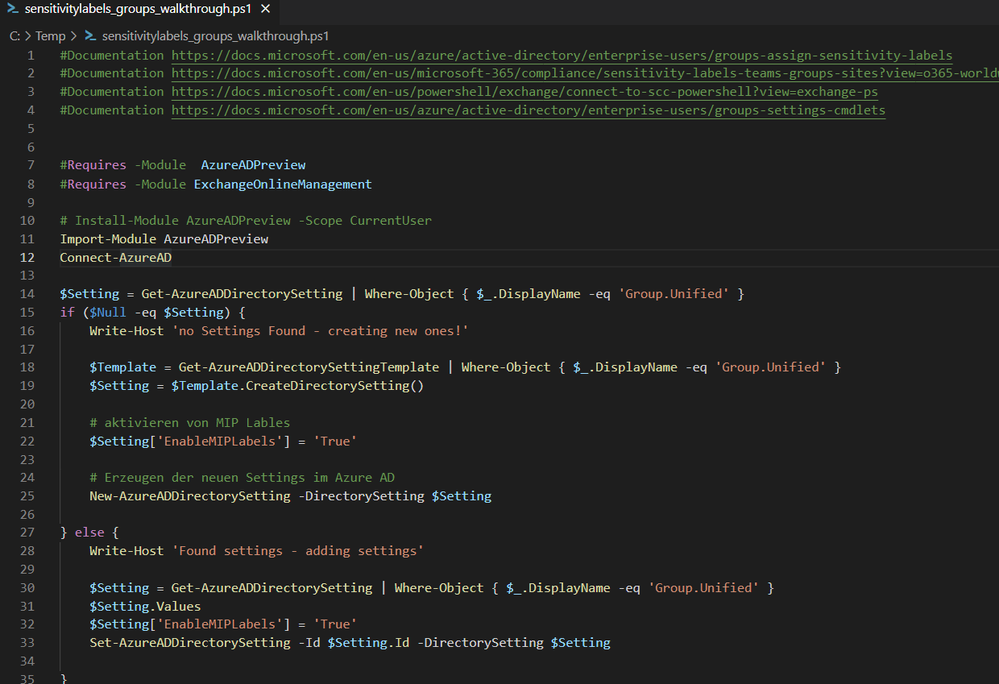999x684 pixels.
Task: Click 'New-AzureADDirectorySetting' on line 25
Action: coord(189,495)
